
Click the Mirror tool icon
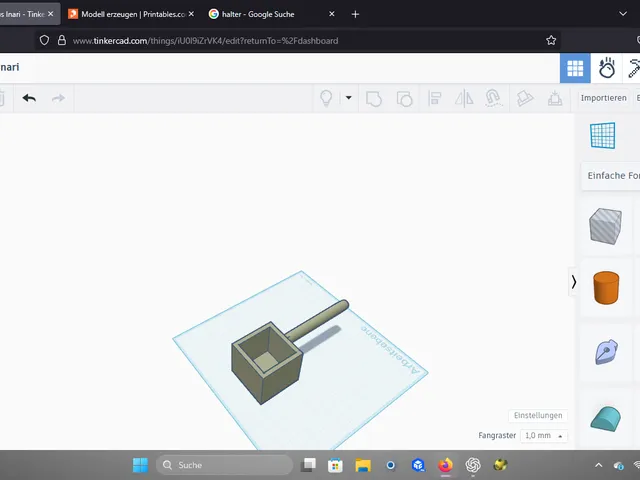point(464,98)
